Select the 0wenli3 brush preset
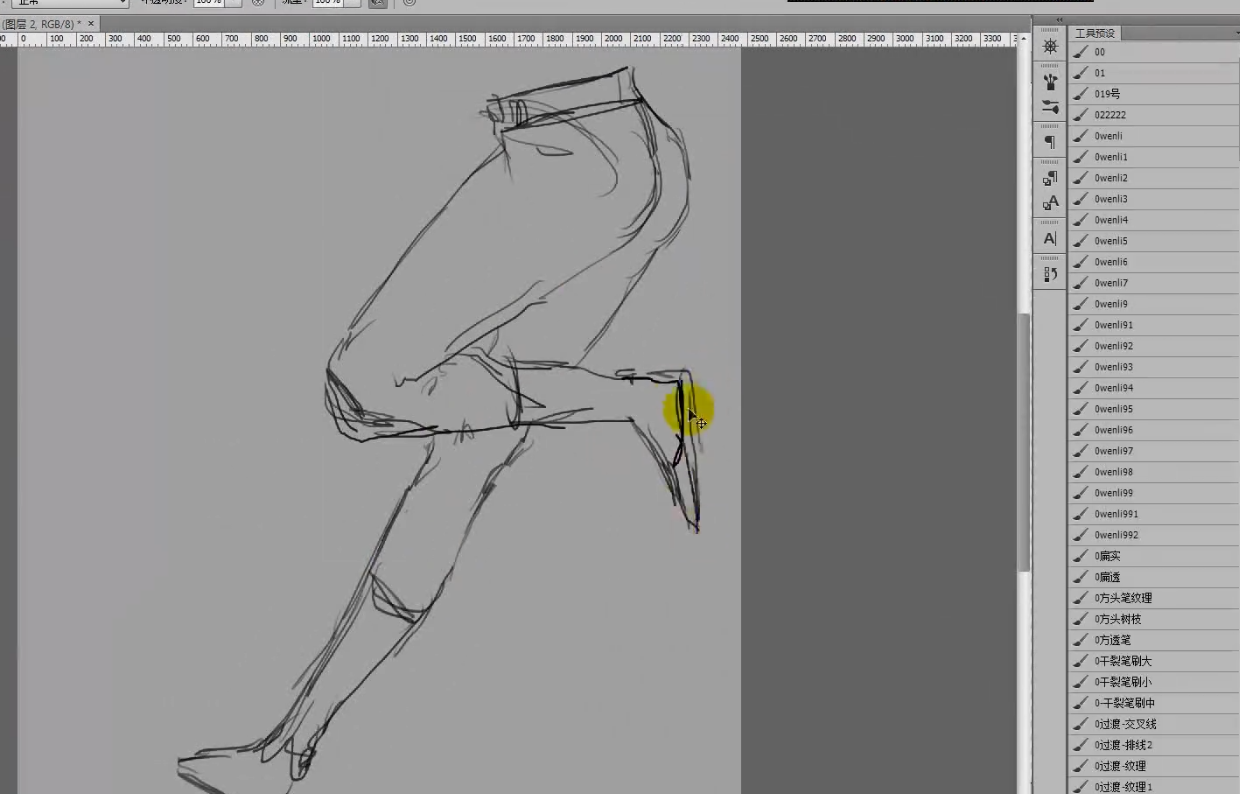This screenshot has height=794, width=1240. pyautogui.click(x=1153, y=199)
